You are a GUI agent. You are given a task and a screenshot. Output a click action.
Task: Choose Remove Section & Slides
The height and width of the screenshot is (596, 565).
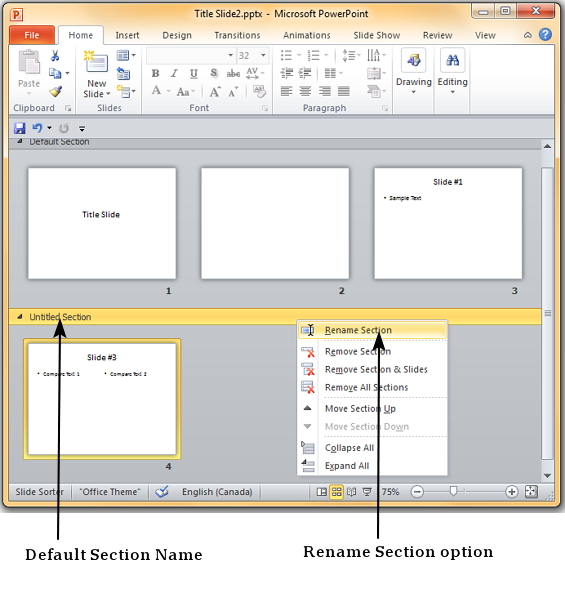tap(372, 369)
